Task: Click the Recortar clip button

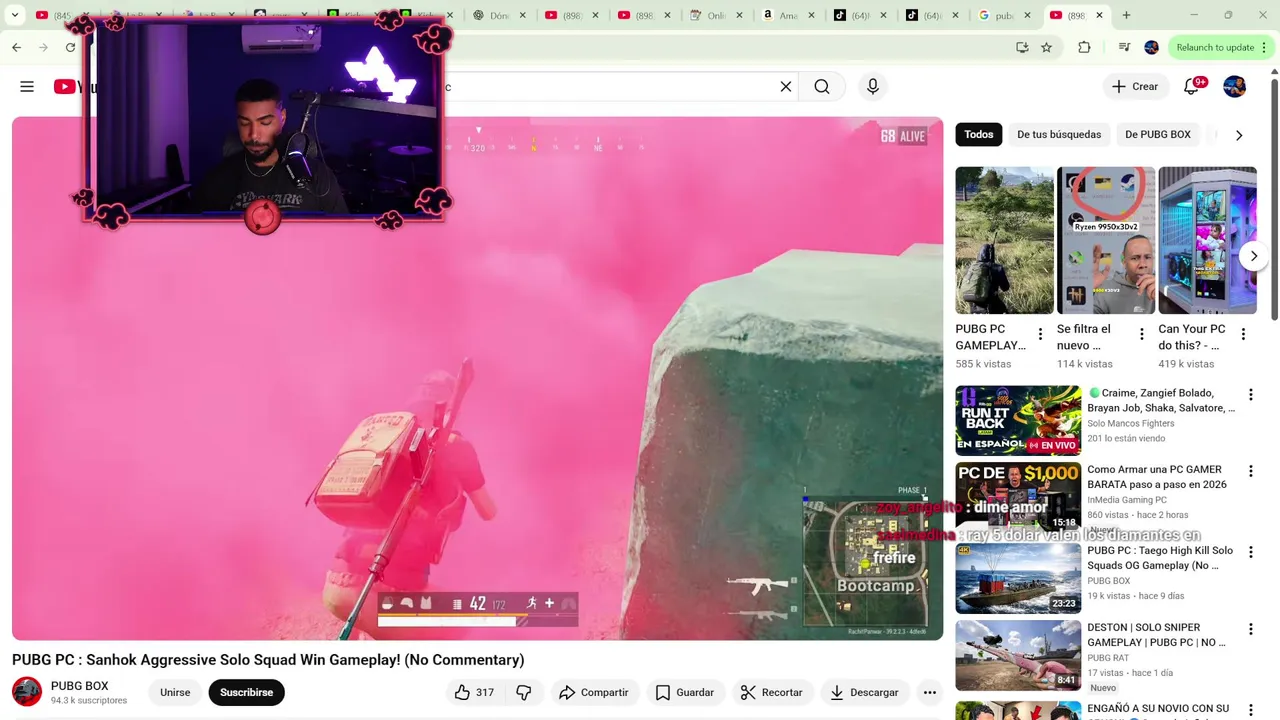Action: pyautogui.click(x=771, y=692)
